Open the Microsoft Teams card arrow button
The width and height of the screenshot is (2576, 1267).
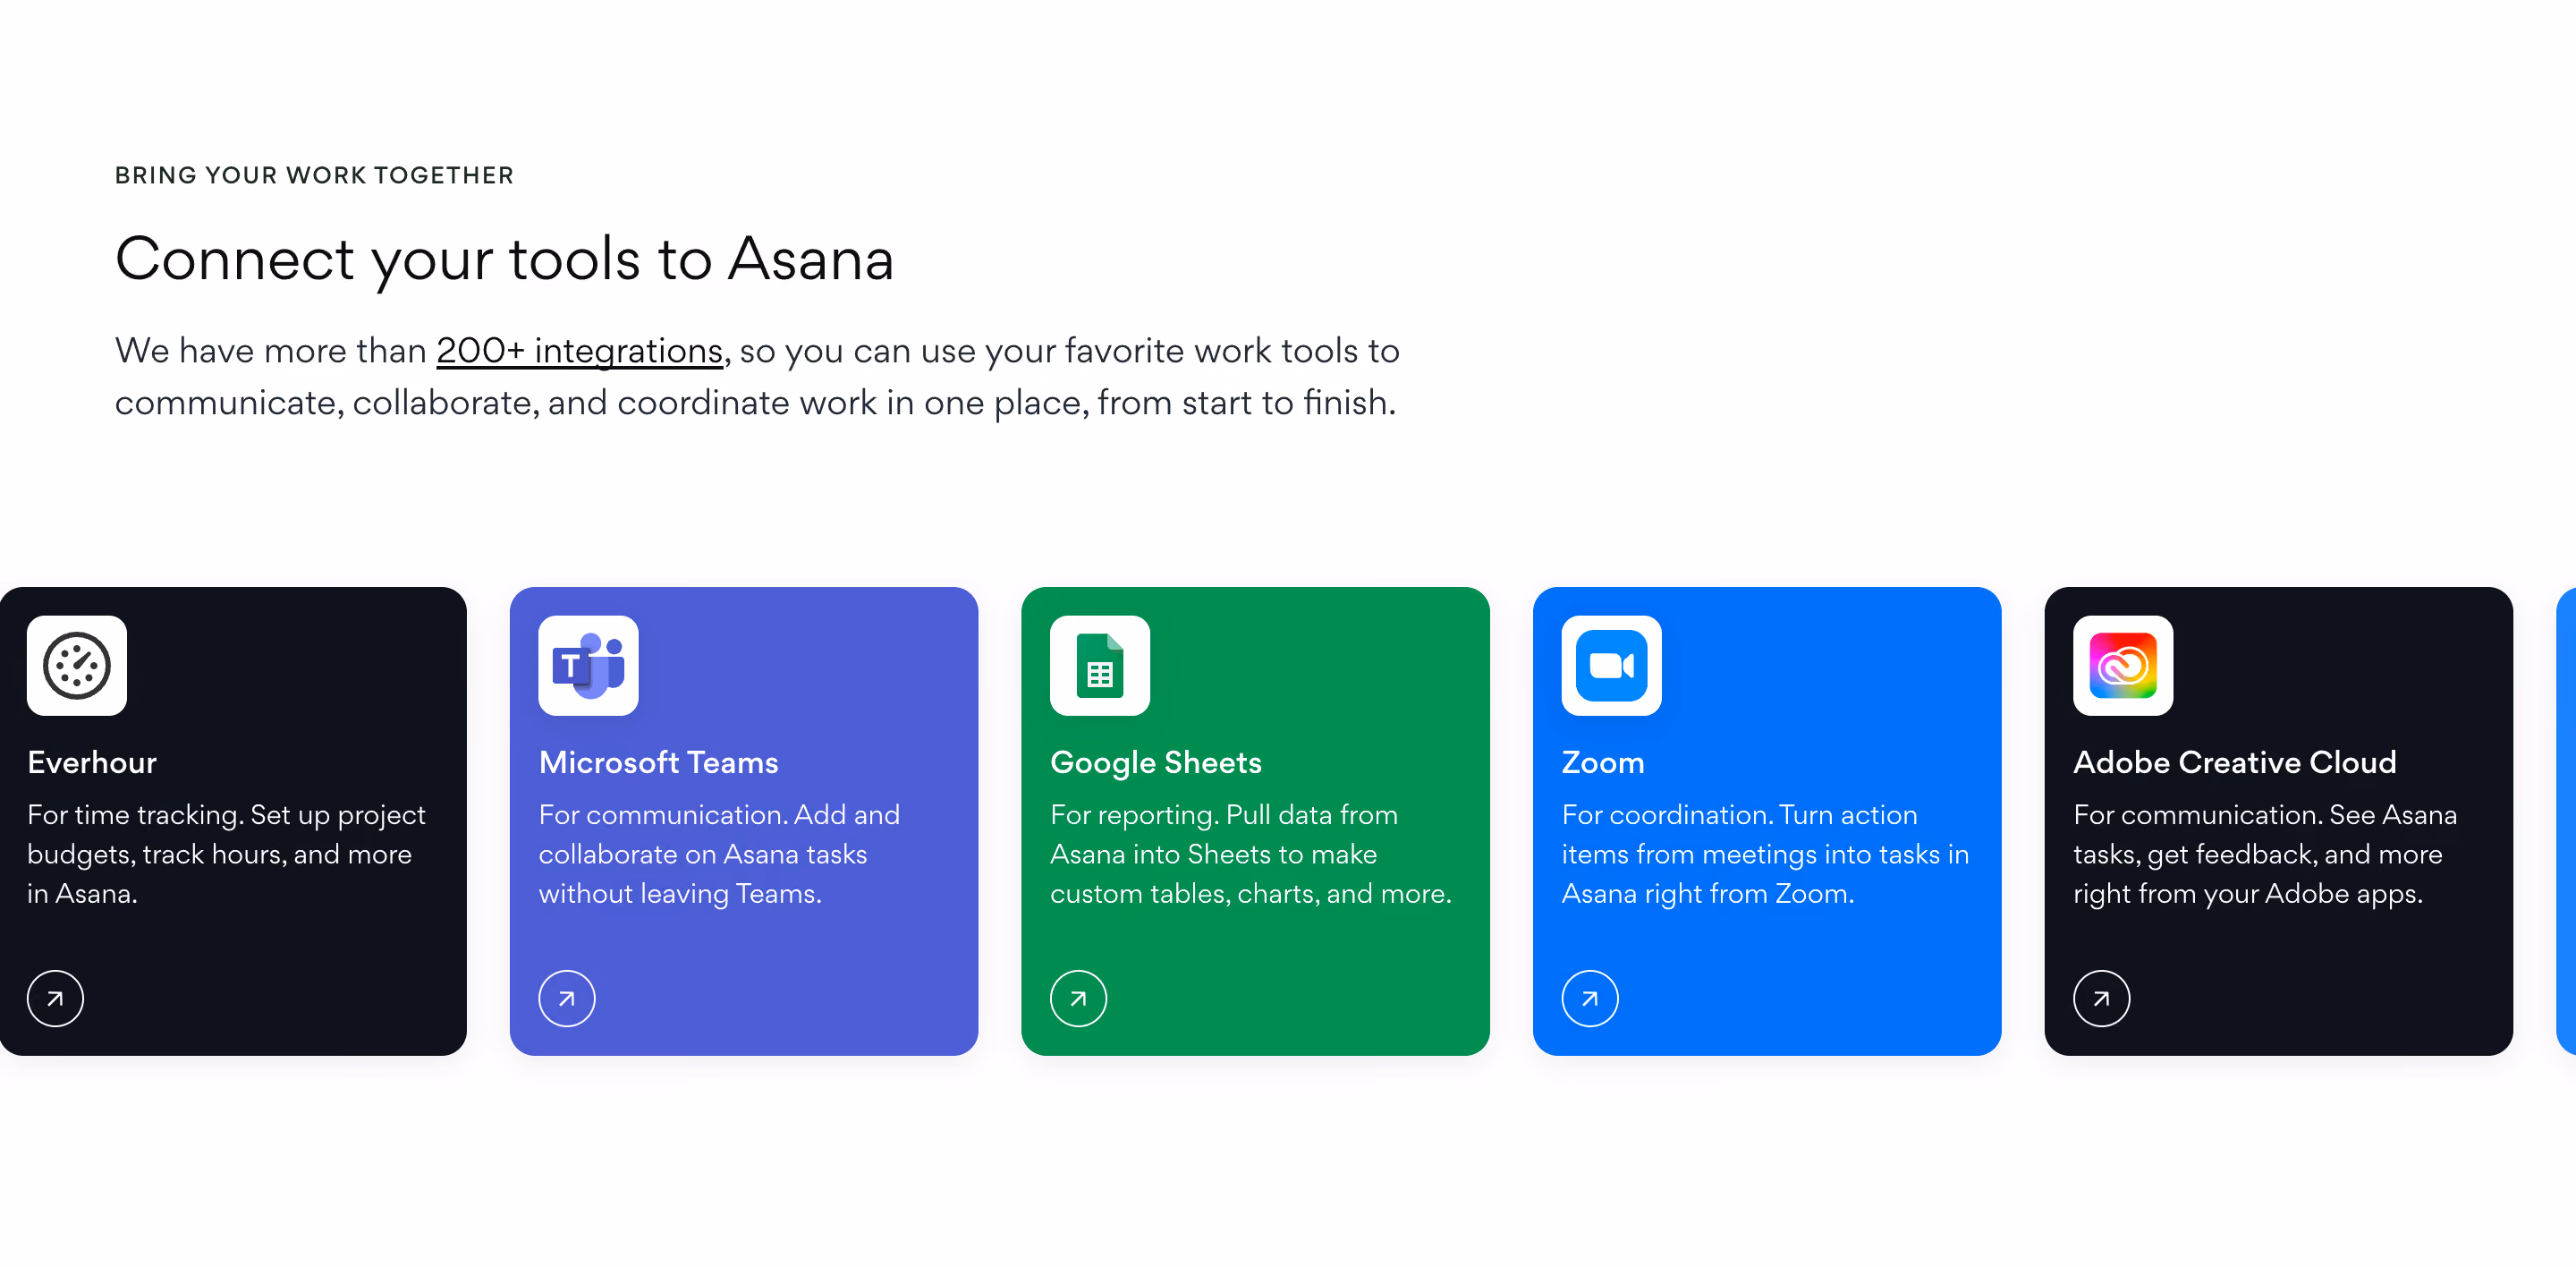pyautogui.click(x=567, y=998)
